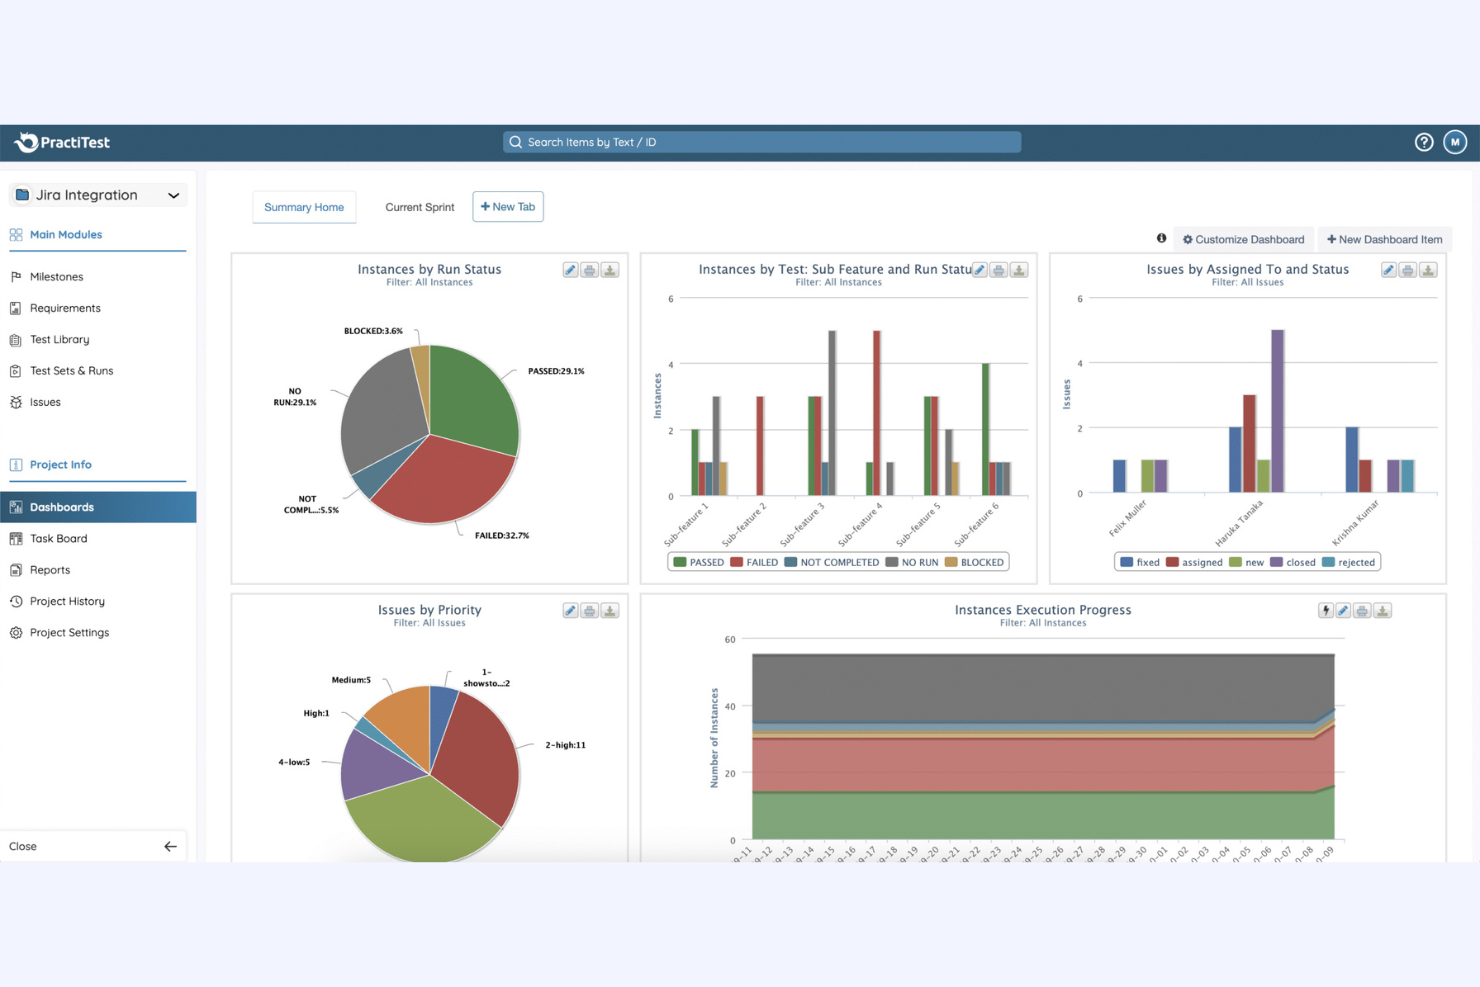Print the Issues by Priority chart
Screen dimensions: 1480x987
[589, 610]
